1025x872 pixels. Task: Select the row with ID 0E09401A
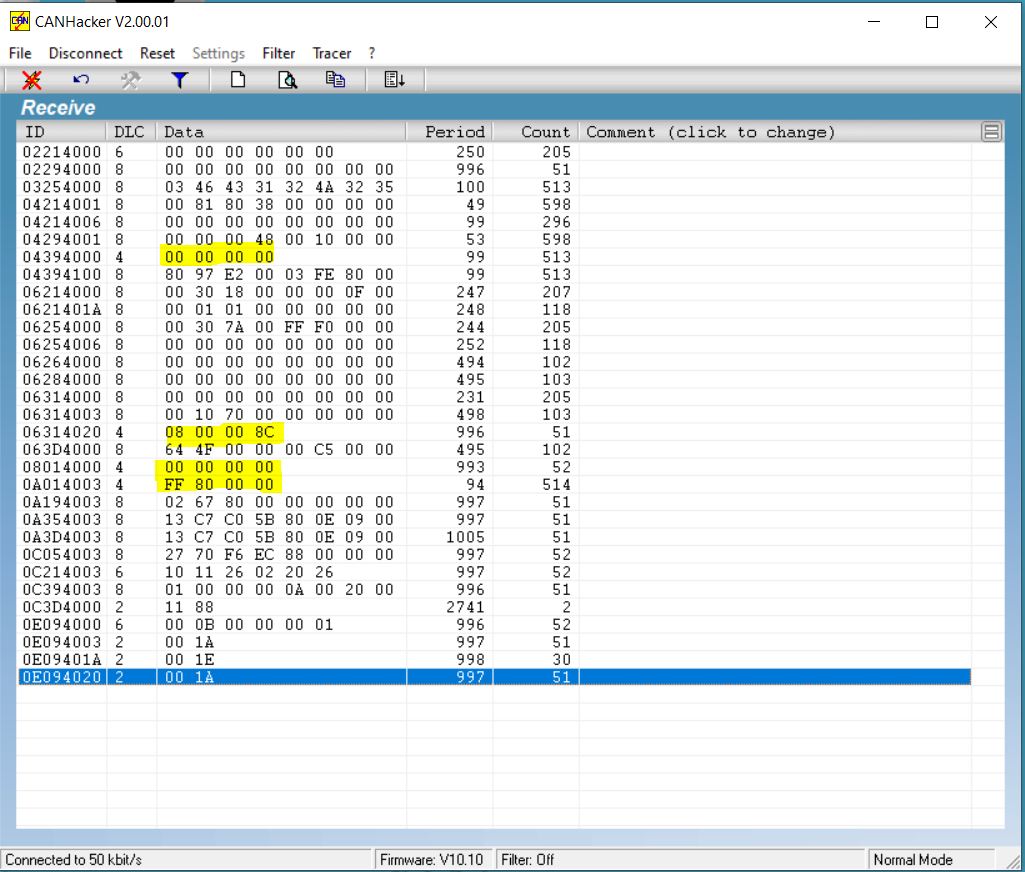point(494,660)
